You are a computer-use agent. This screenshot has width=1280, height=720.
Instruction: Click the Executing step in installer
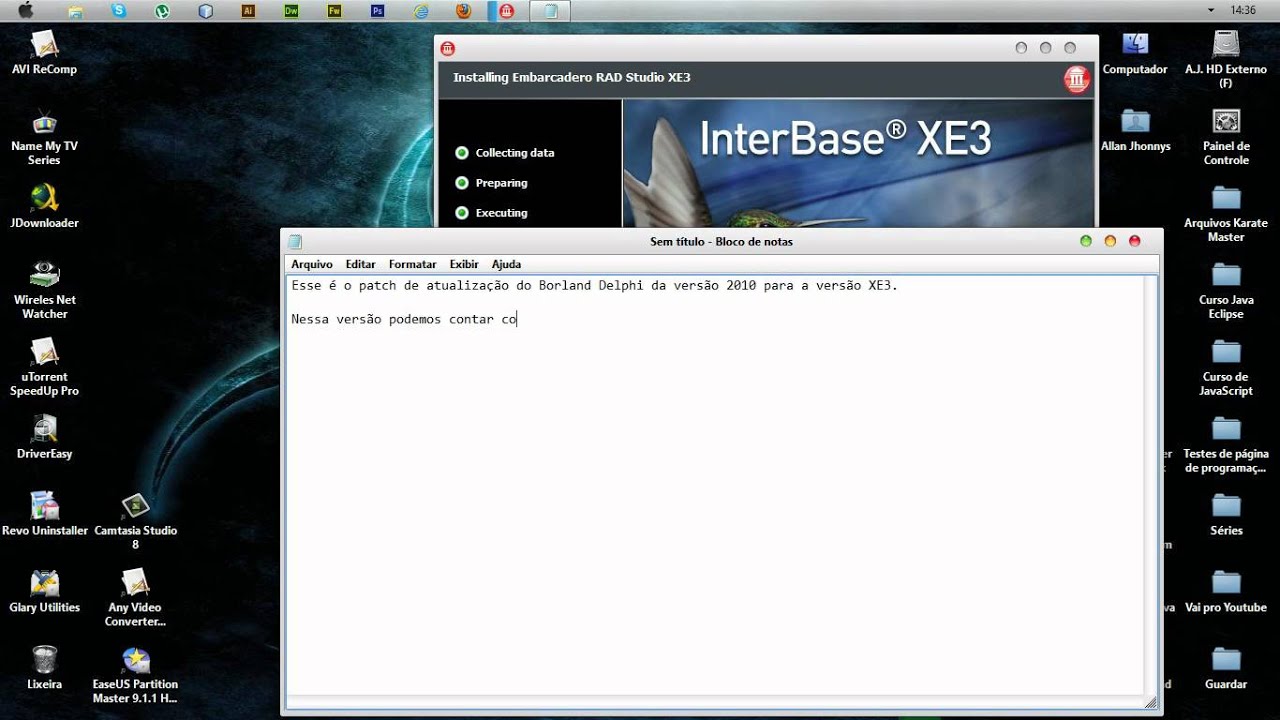click(x=491, y=213)
